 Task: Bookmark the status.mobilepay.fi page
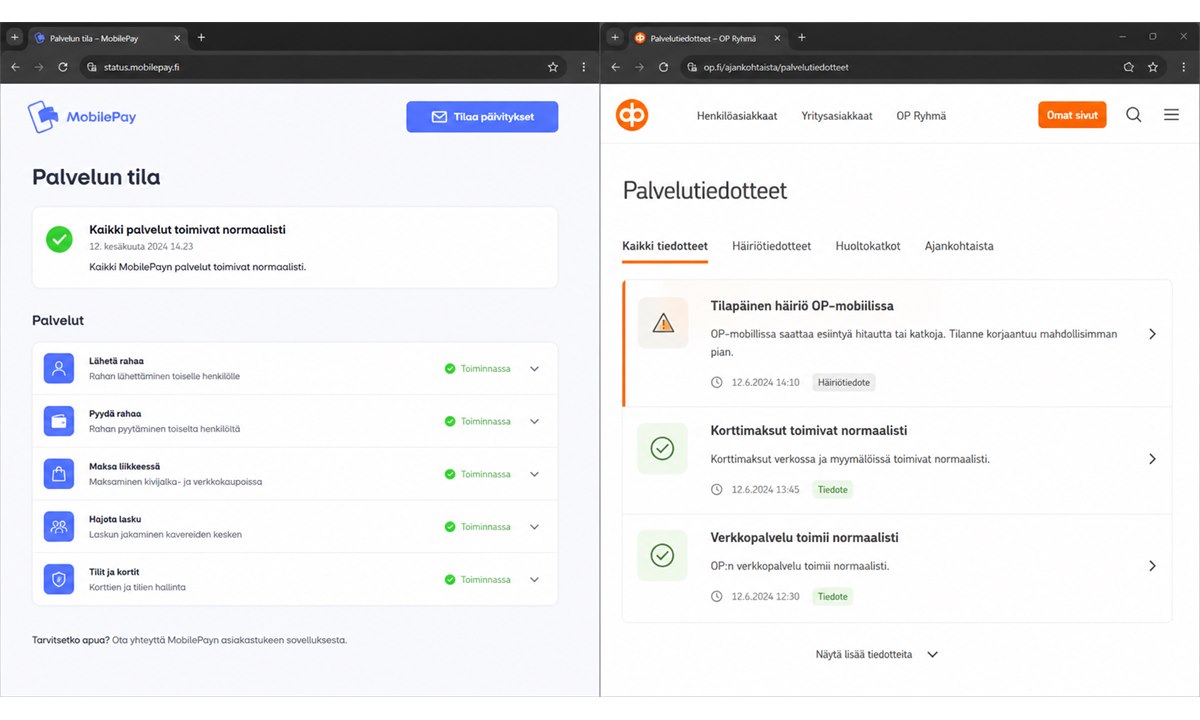pos(553,67)
